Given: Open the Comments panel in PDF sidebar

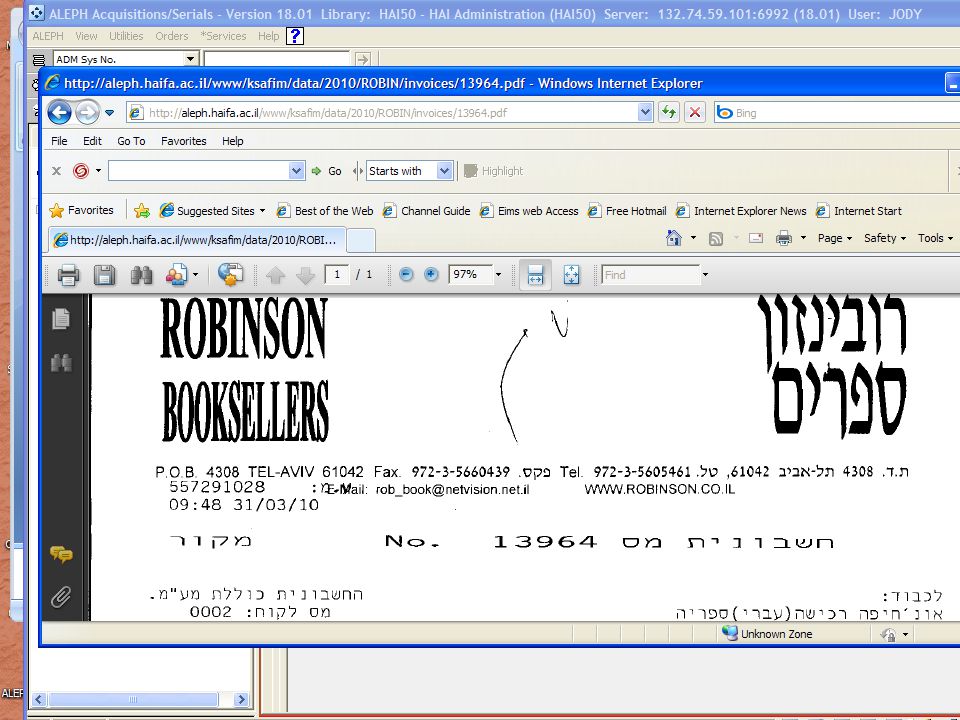Looking at the screenshot, I should click(x=61, y=554).
